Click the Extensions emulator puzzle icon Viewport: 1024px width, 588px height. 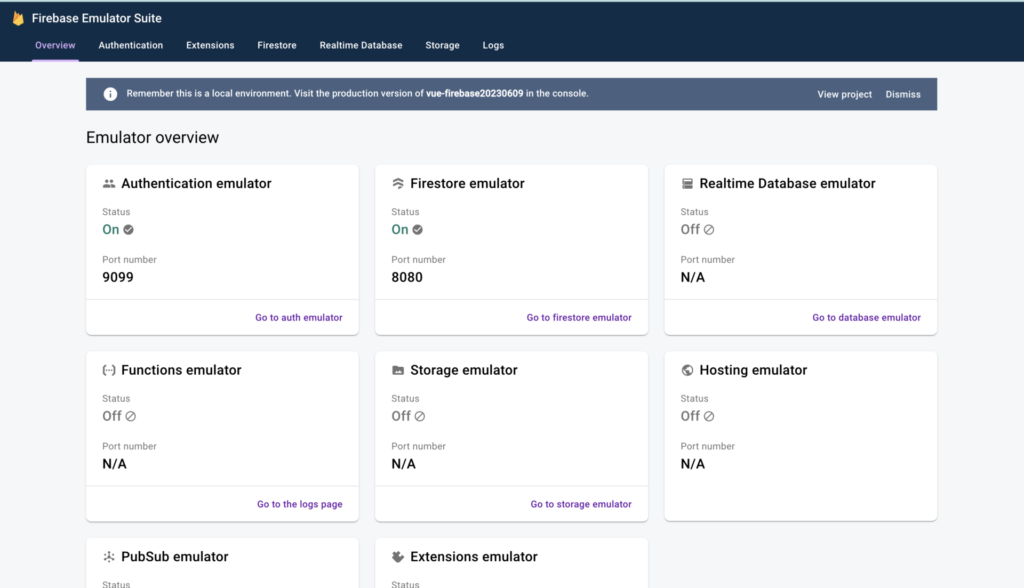pyautogui.click(x=398, y=557)
